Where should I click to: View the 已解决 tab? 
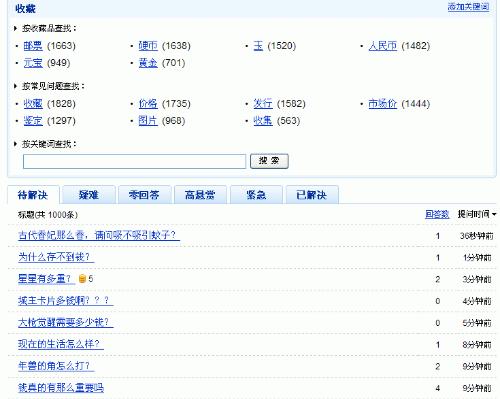(312, 195)
